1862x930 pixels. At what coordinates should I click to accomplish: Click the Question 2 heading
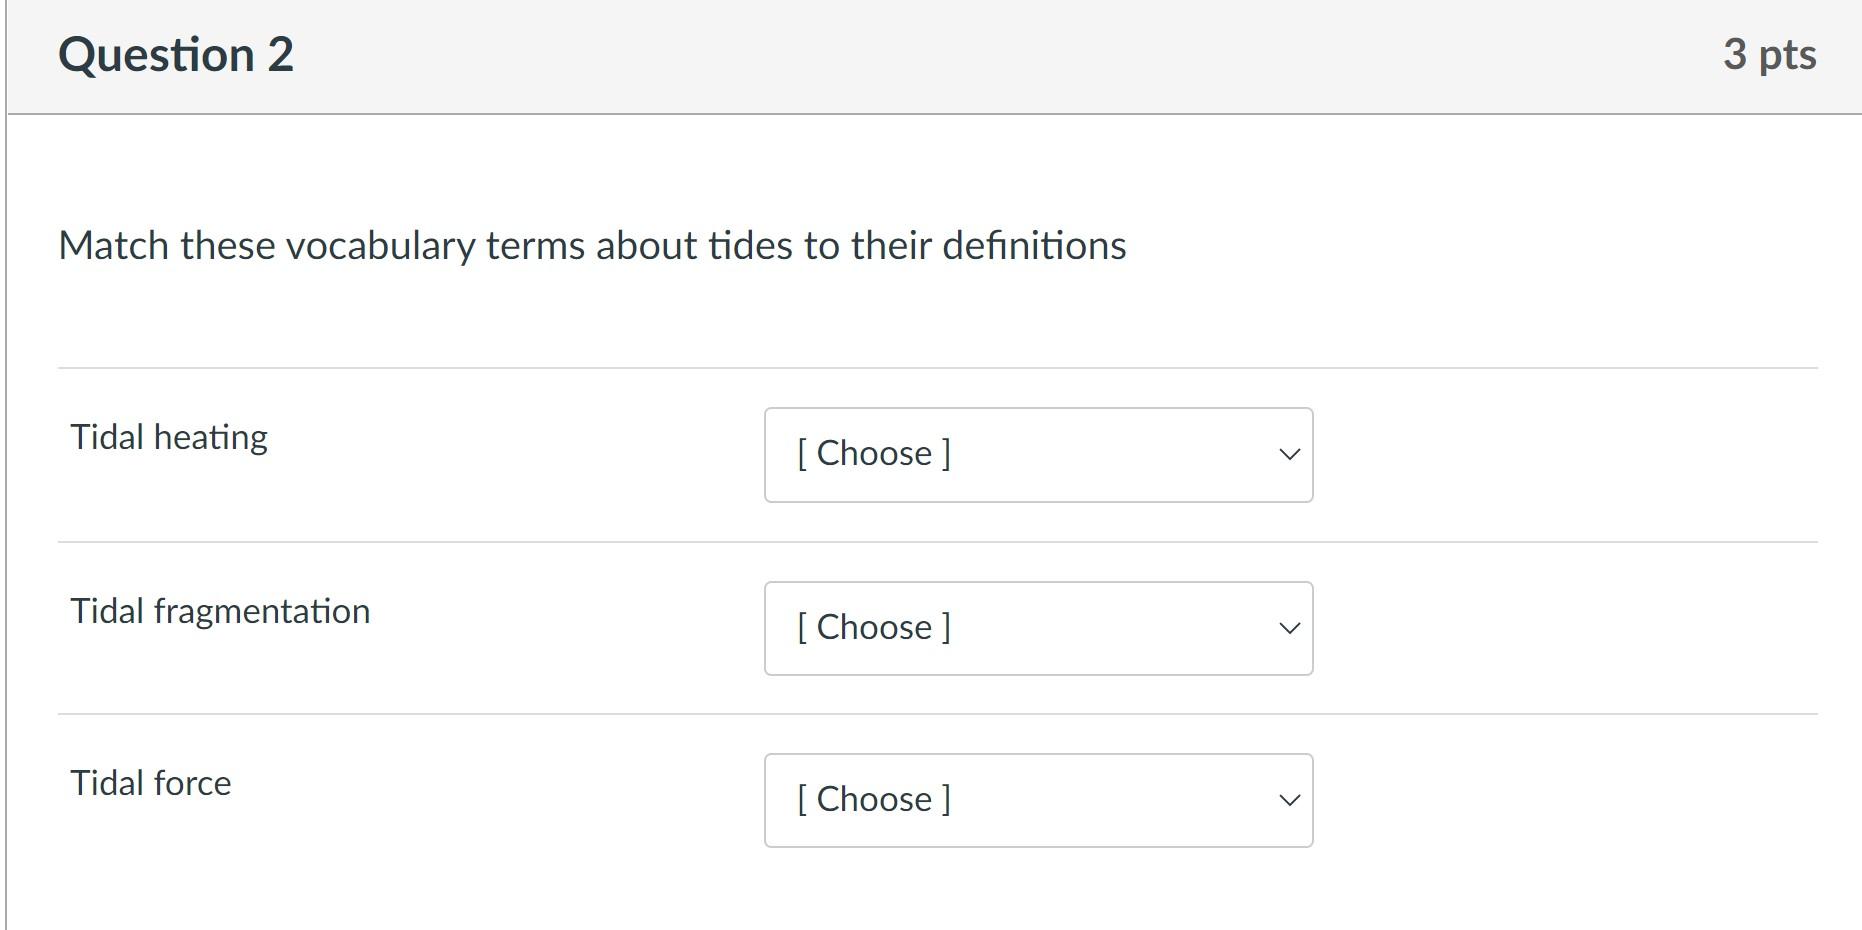tap(176, 54)
